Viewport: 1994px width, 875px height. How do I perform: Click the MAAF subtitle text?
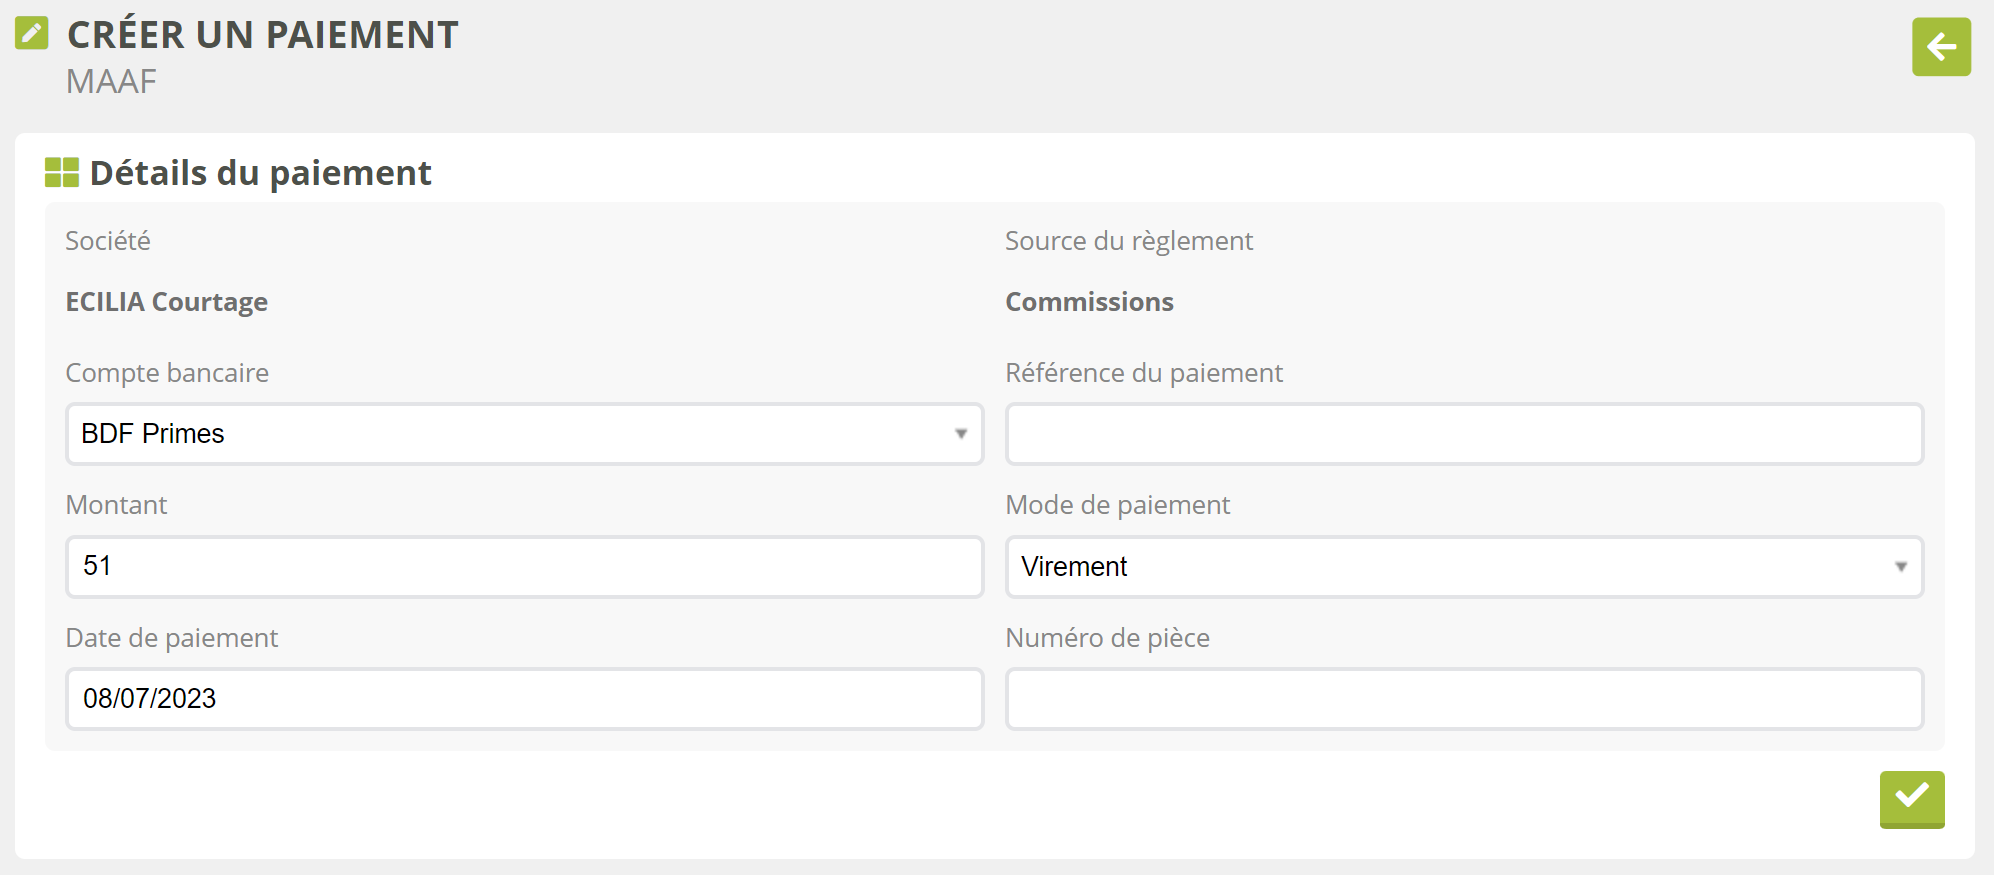click(111, 82)
